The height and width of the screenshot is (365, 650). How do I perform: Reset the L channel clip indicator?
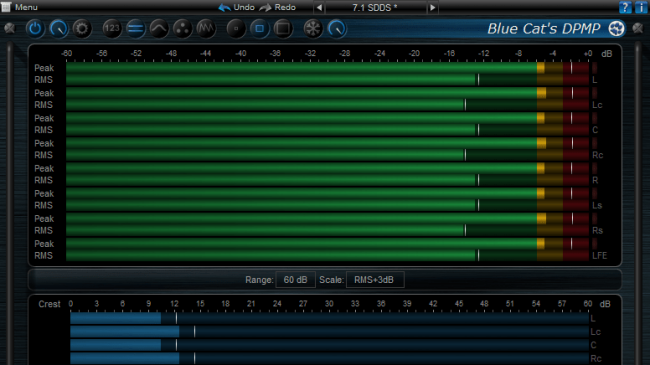click(x=594, y=68)
